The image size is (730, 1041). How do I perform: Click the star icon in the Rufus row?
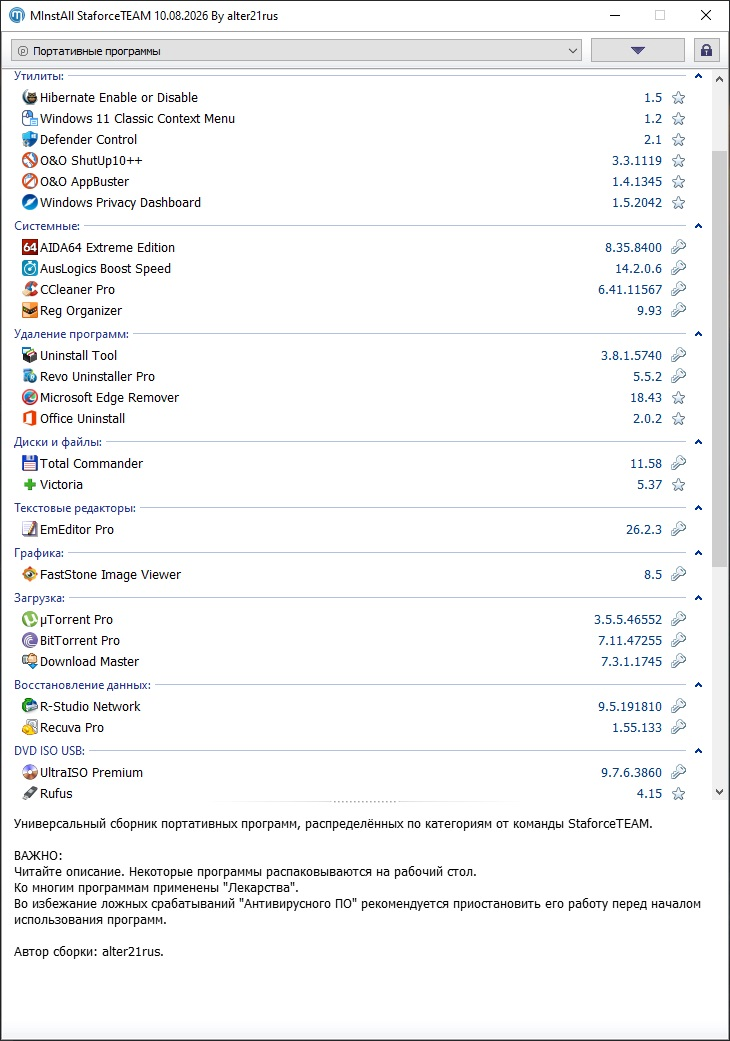point(678,793)
